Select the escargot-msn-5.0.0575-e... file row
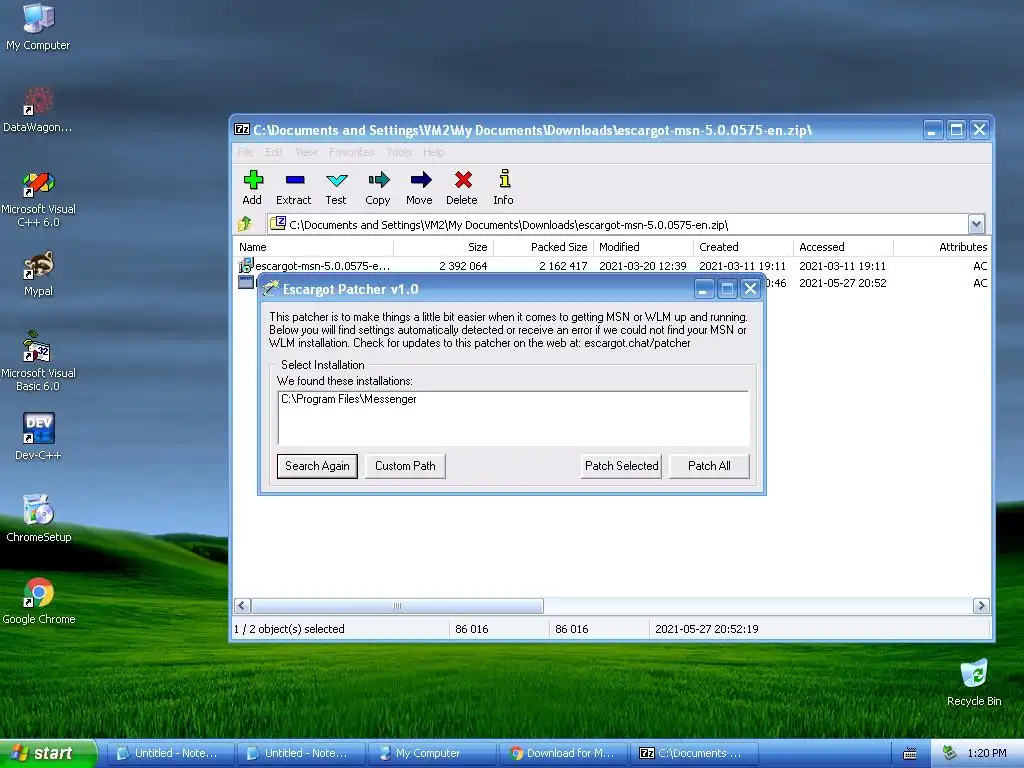 pos(612,266)
